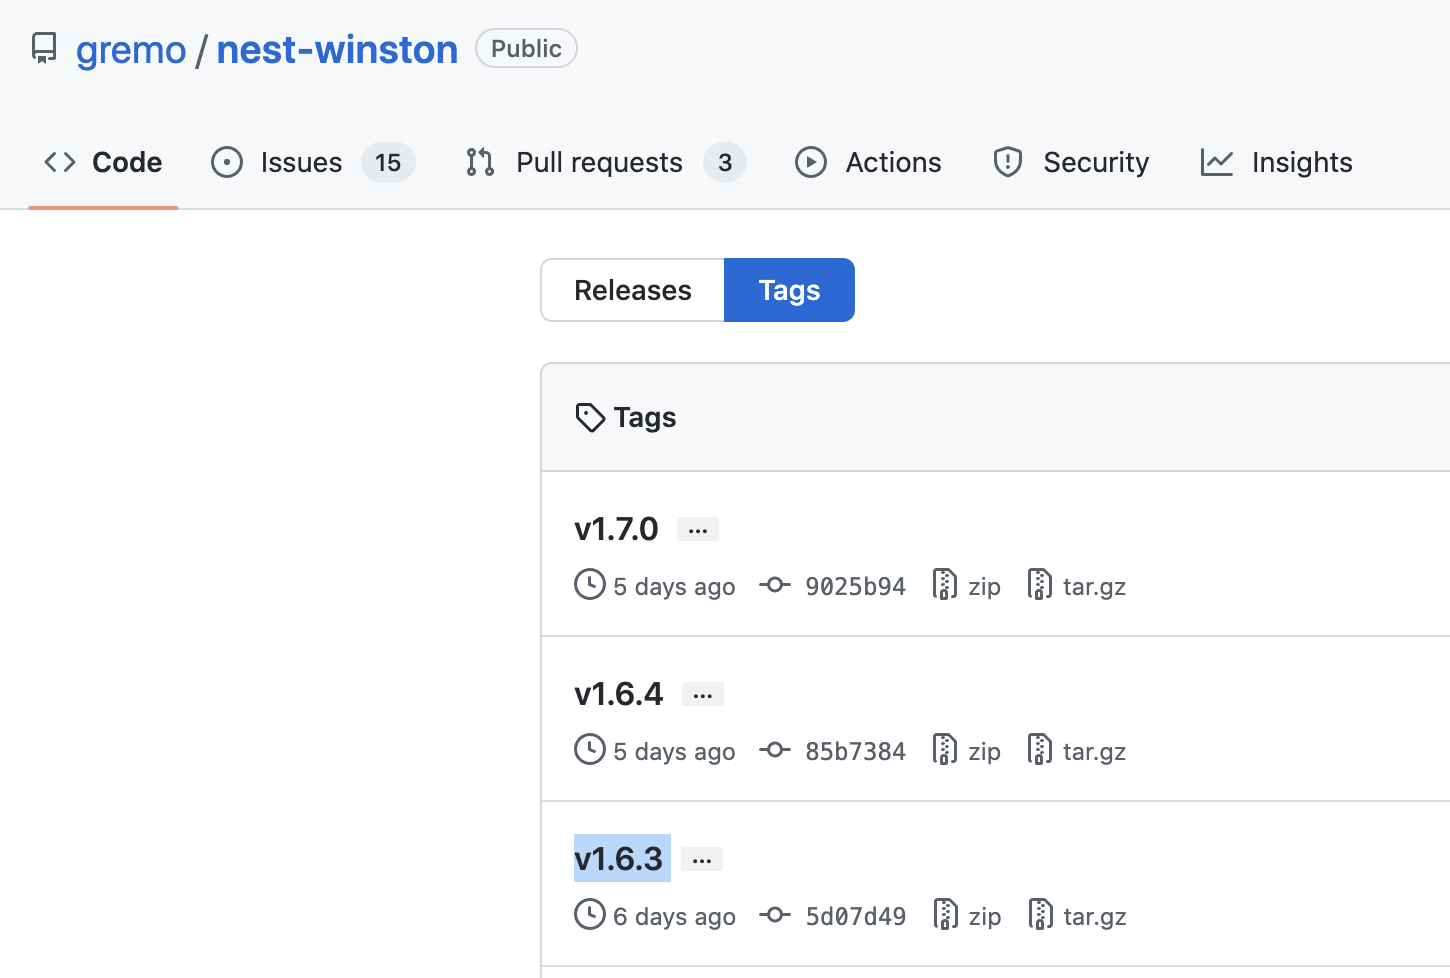The image size is (1450, 978).
Task: Click the tag icon in the Tags header
Action: point(590,417)
